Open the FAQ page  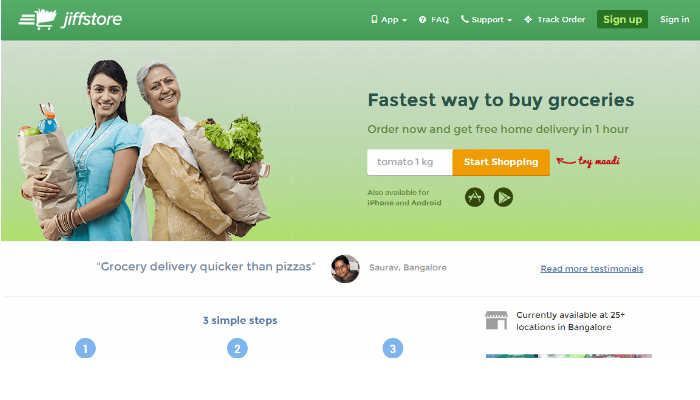[x=434, y=20]
